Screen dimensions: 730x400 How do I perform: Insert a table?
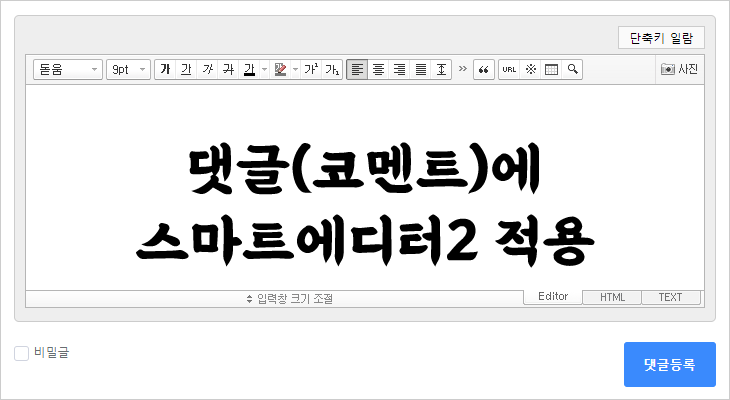coord(551,70)
